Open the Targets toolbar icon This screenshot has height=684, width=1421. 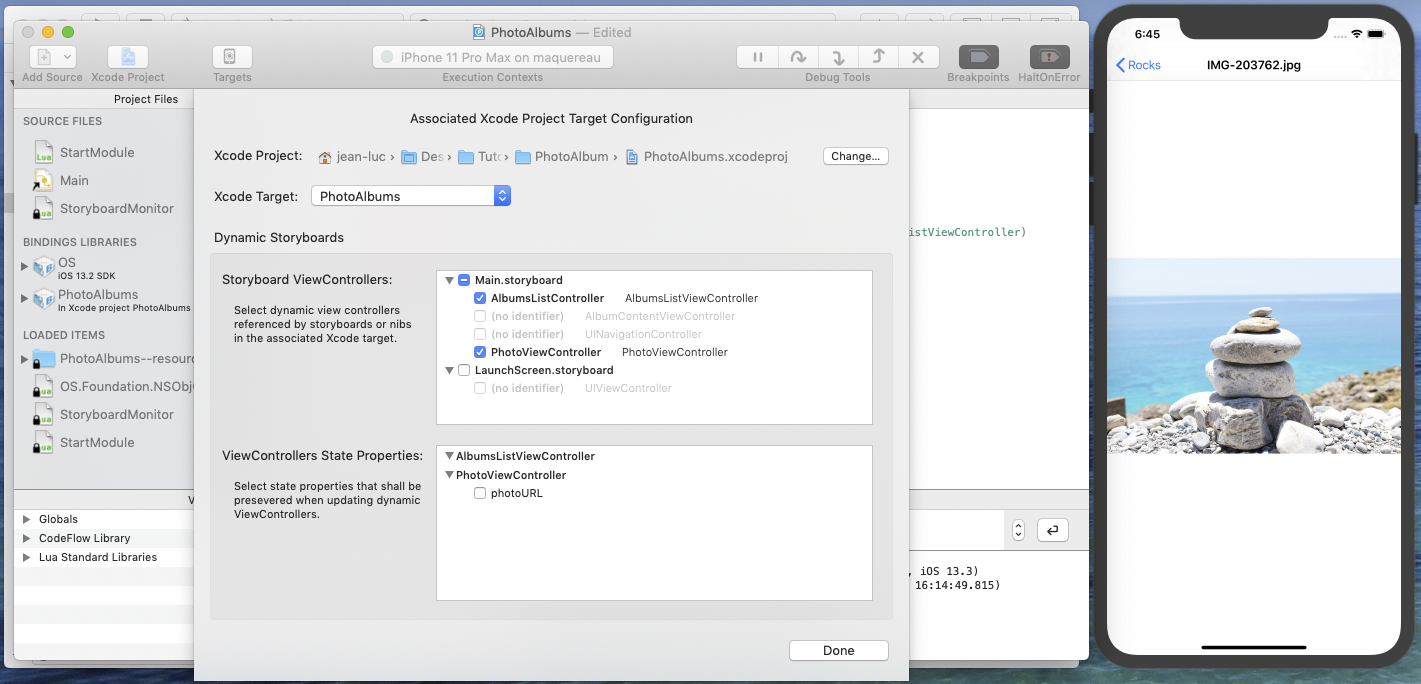click(232, 57)
